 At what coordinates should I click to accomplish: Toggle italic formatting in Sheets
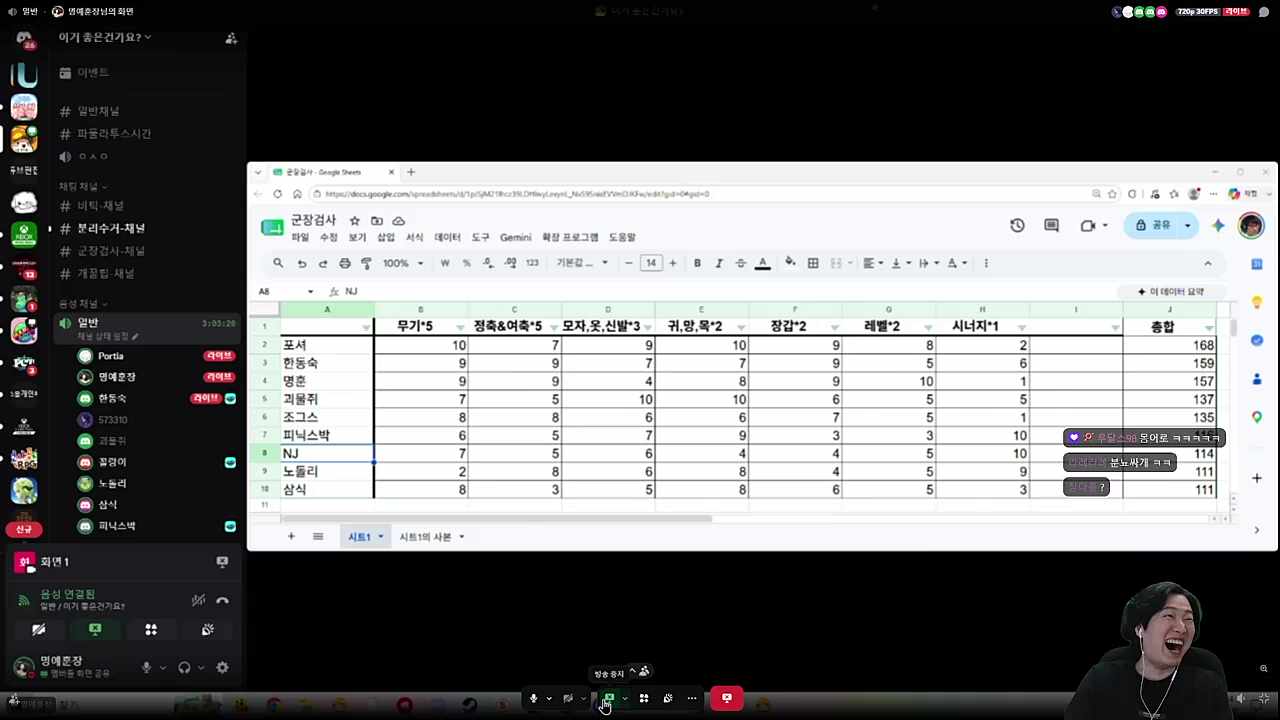[718, 263]
